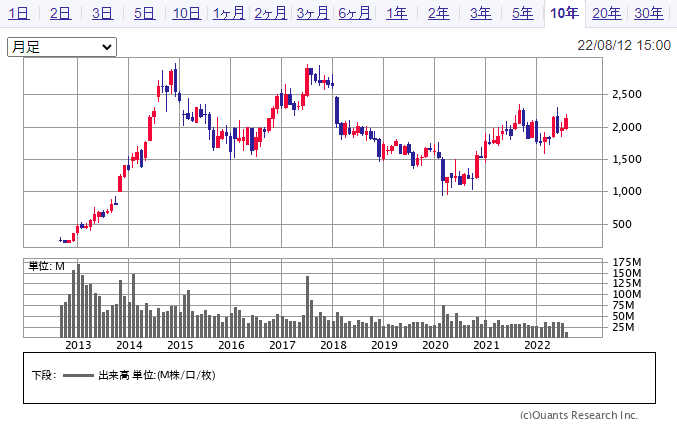Select the 1日 period tab

click(19, 13)
